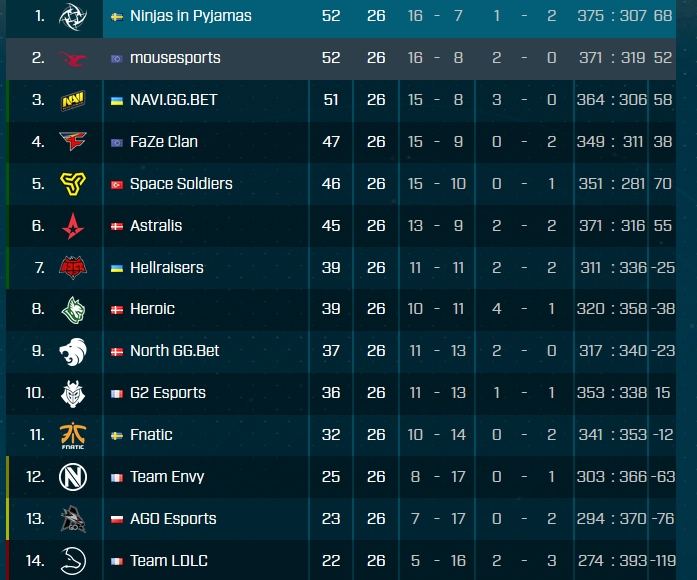Open the mousesports team name link

point(175,58)
